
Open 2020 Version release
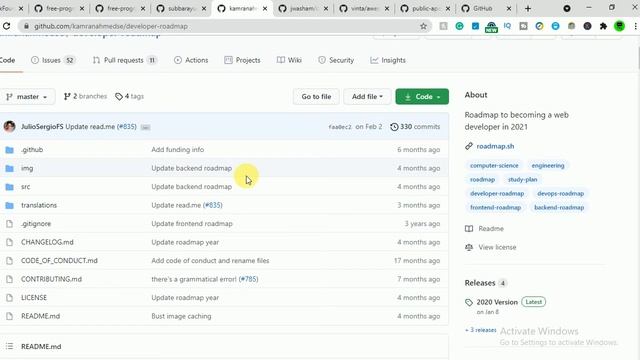pyautogui.click(x=497, y=302)
